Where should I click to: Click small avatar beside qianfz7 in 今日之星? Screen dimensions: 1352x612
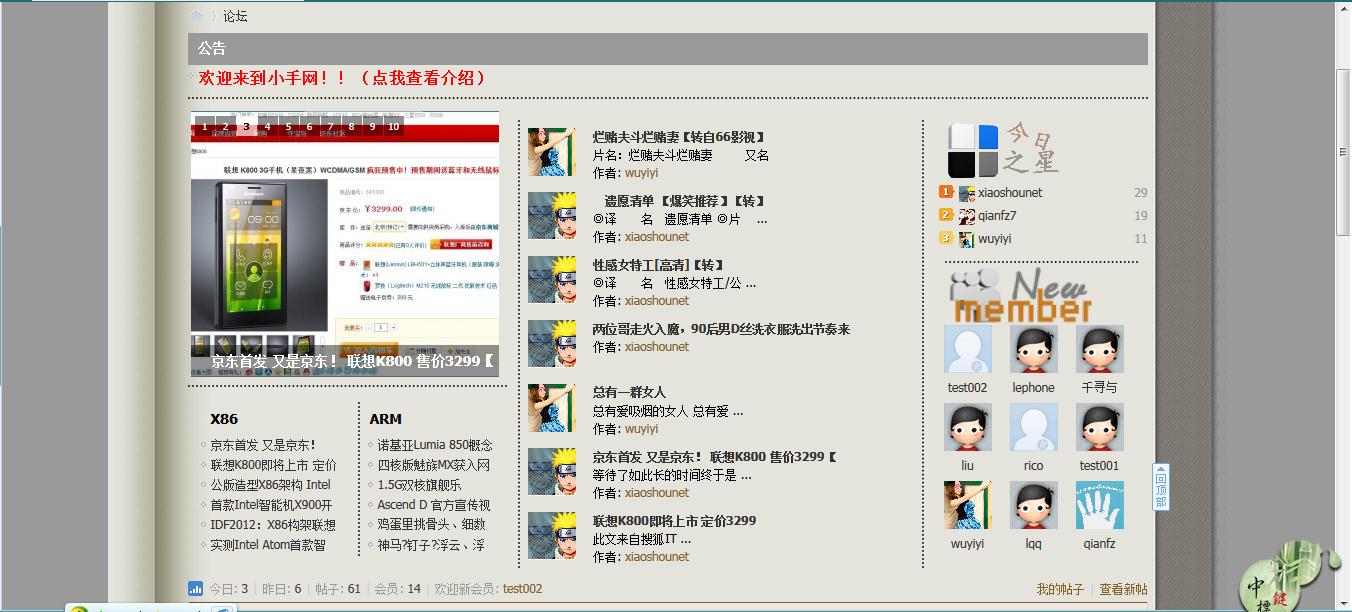pyautogui.click(x=967, y=216)
